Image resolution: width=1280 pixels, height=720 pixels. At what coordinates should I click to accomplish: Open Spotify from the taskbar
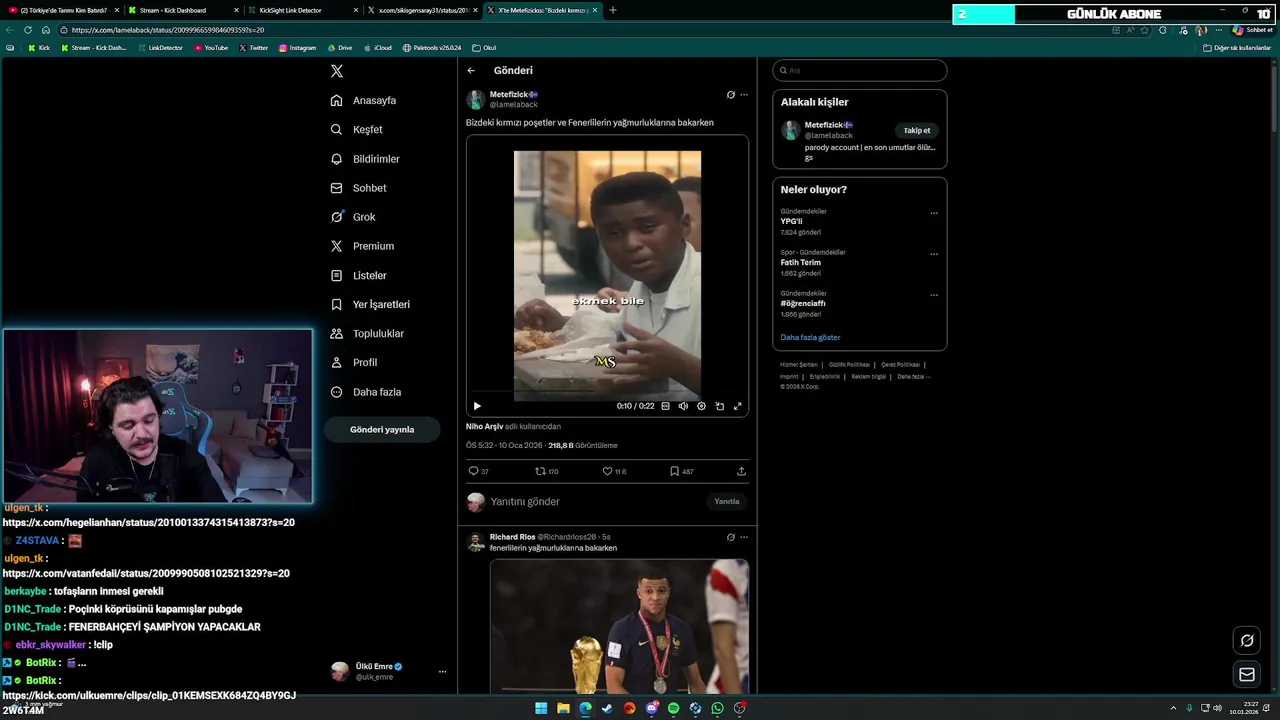click(x=673, y=708)
